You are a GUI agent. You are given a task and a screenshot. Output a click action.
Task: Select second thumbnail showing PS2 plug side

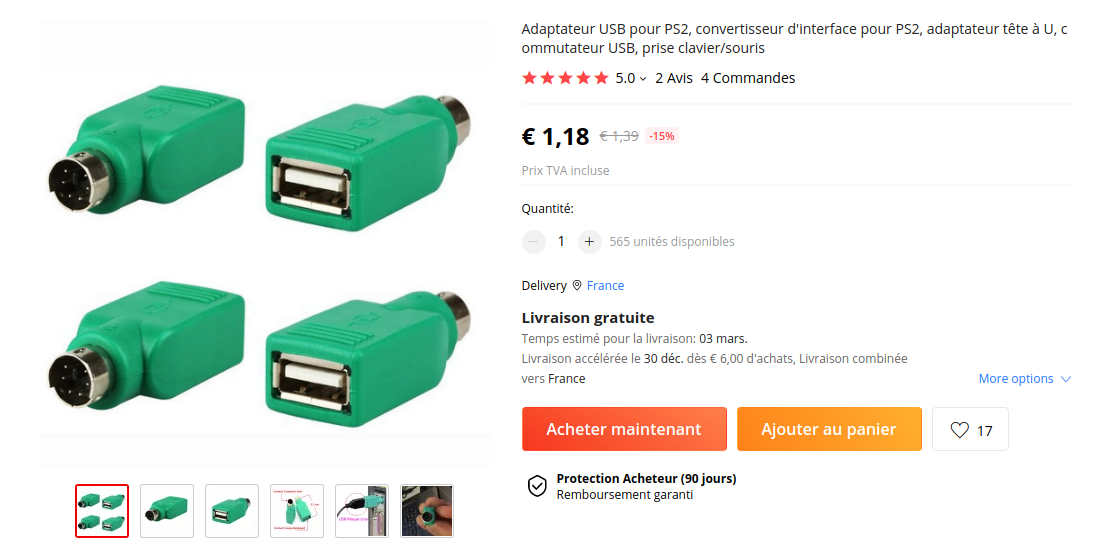(x=167, y=511)
